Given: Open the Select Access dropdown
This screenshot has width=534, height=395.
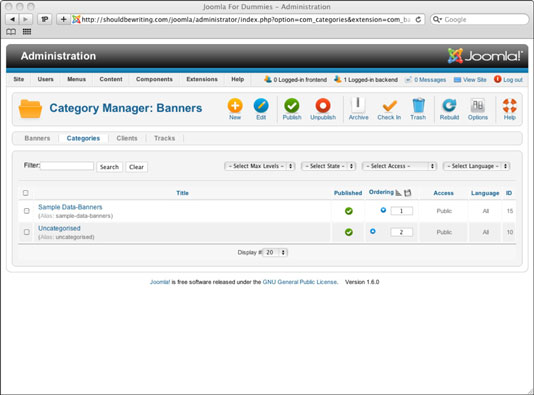Looking at the screenshot, I should click(x=399, y=166).
